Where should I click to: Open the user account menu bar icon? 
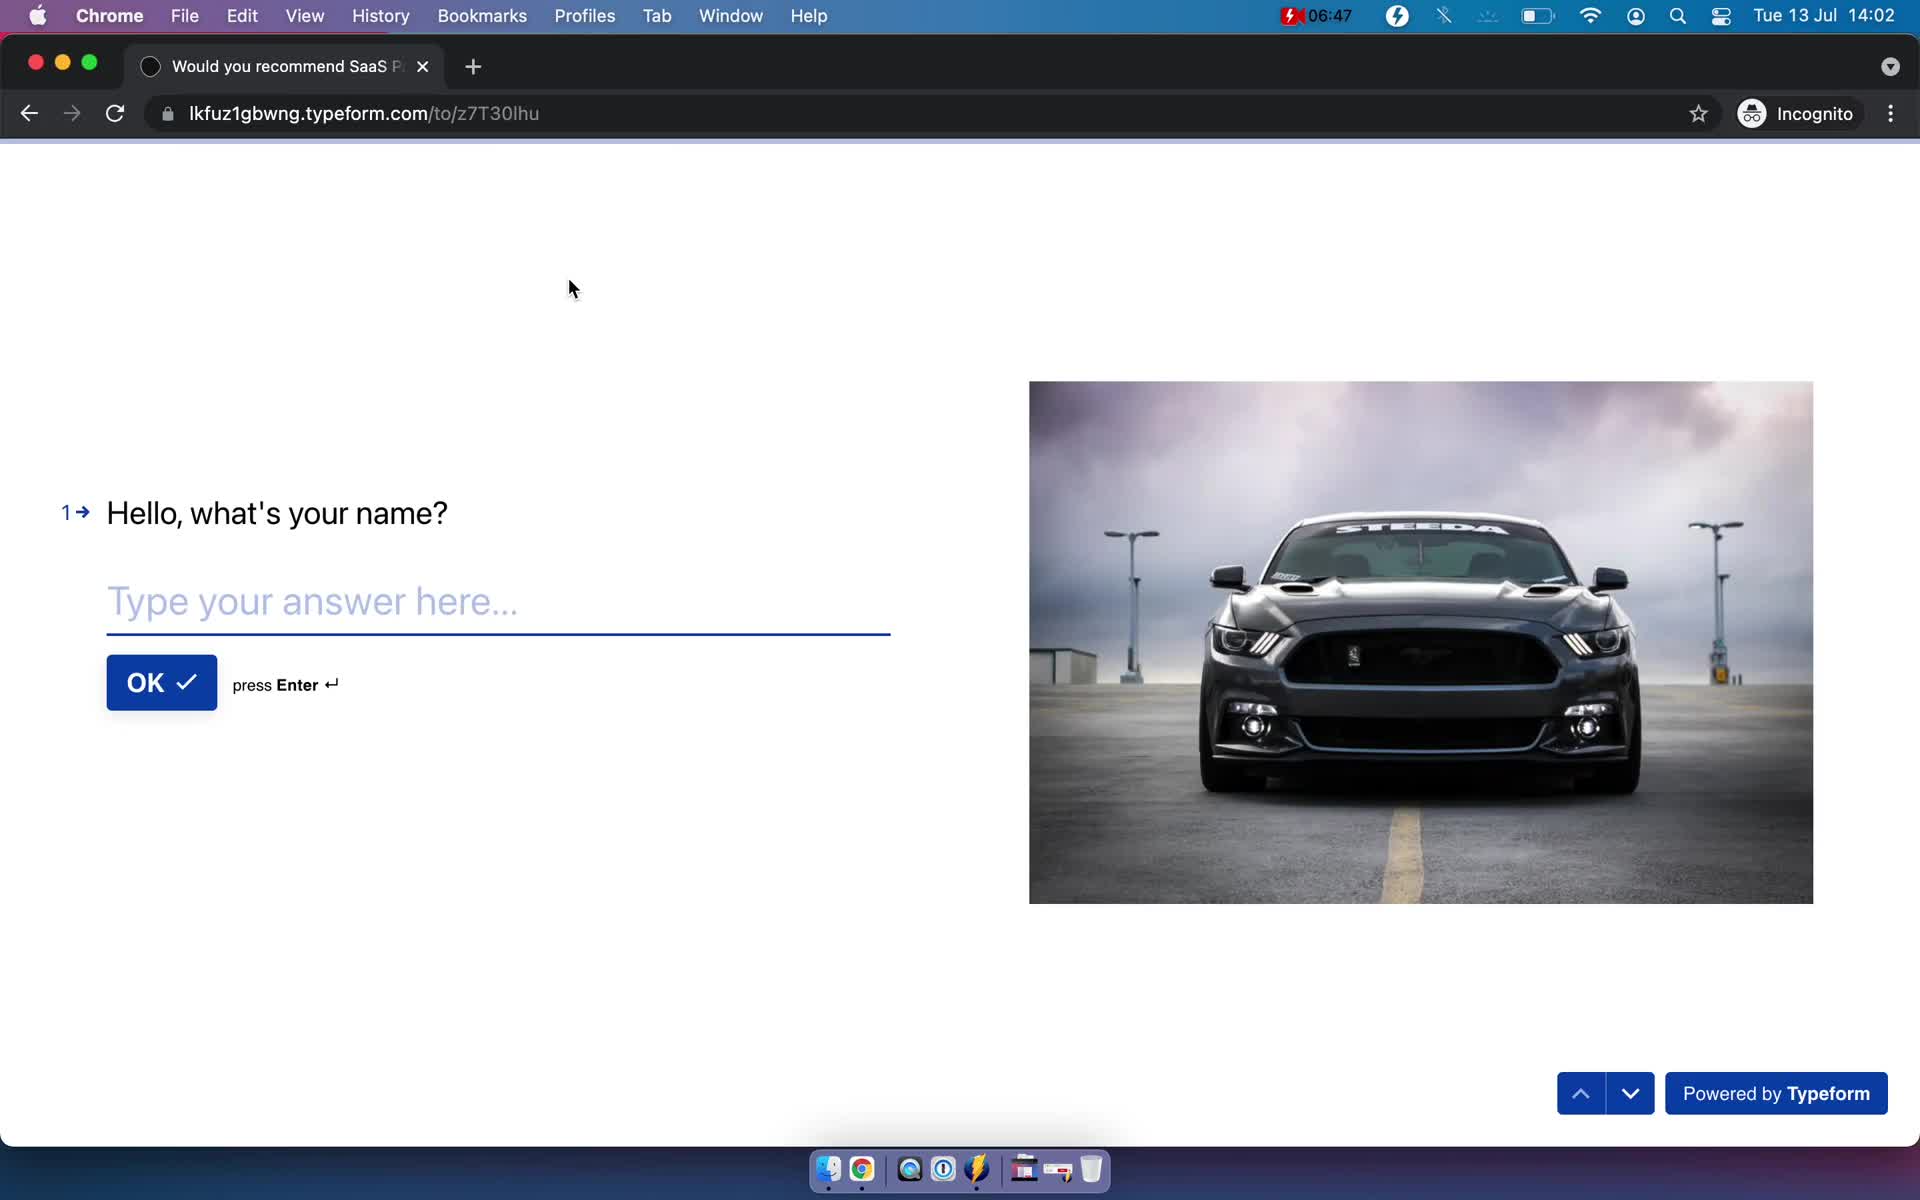pos(1636,16)
